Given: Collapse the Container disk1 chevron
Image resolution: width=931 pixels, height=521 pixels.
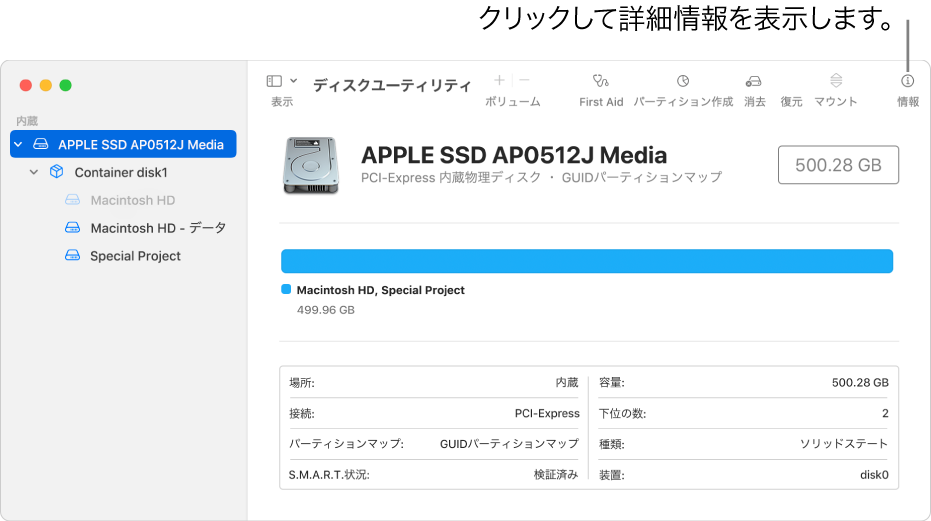Looking at the screenshot, I should 34,172.
